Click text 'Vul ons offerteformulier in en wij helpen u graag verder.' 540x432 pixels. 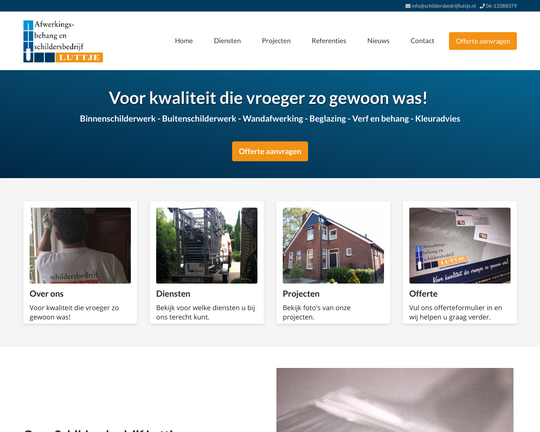[456, 312]
